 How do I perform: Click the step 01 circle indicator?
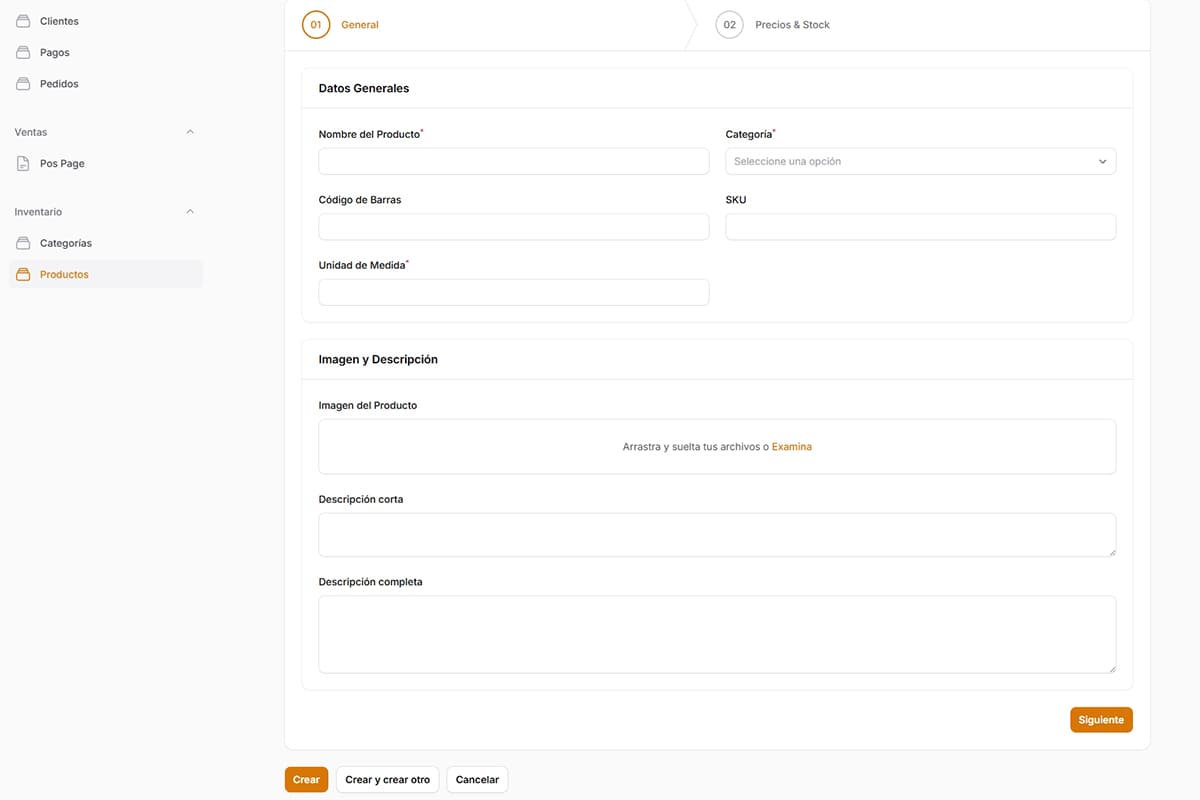(x=315, y=24)
